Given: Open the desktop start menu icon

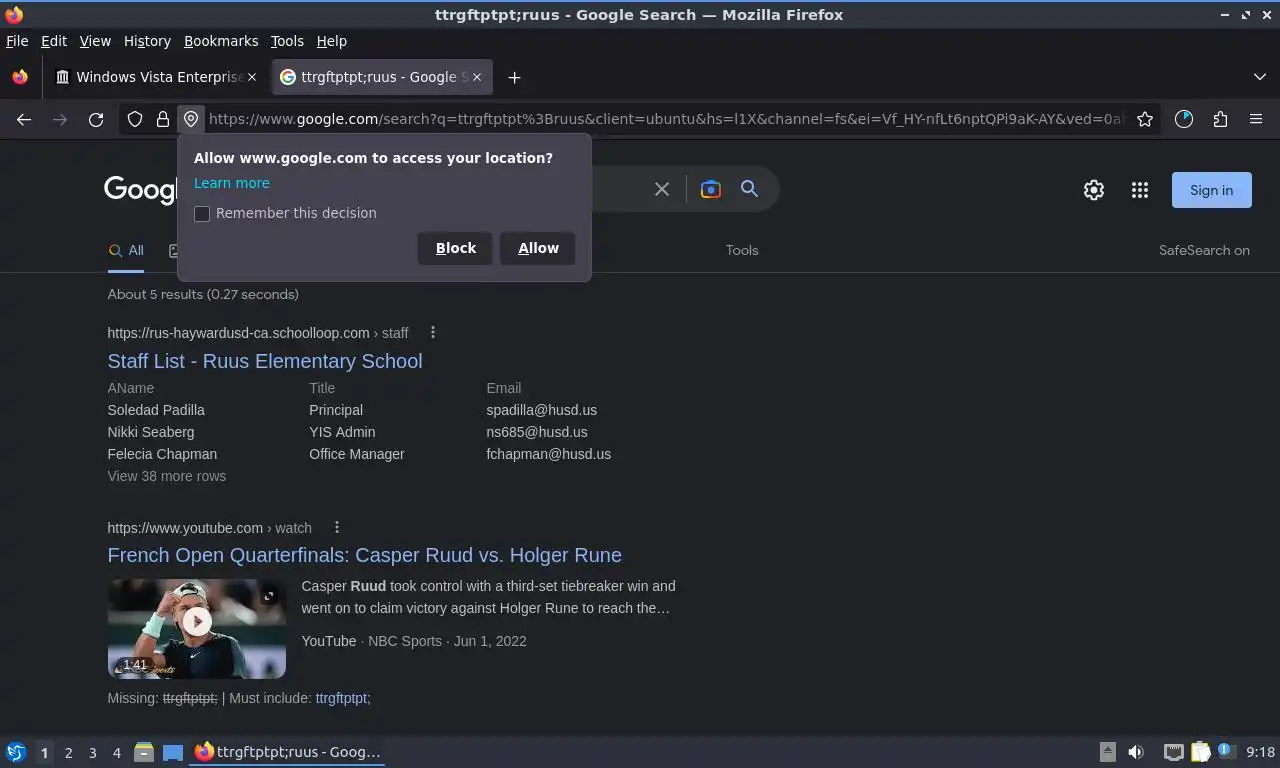Looking at the screenshot, I should pyautogui.click(x=16, y=752).
